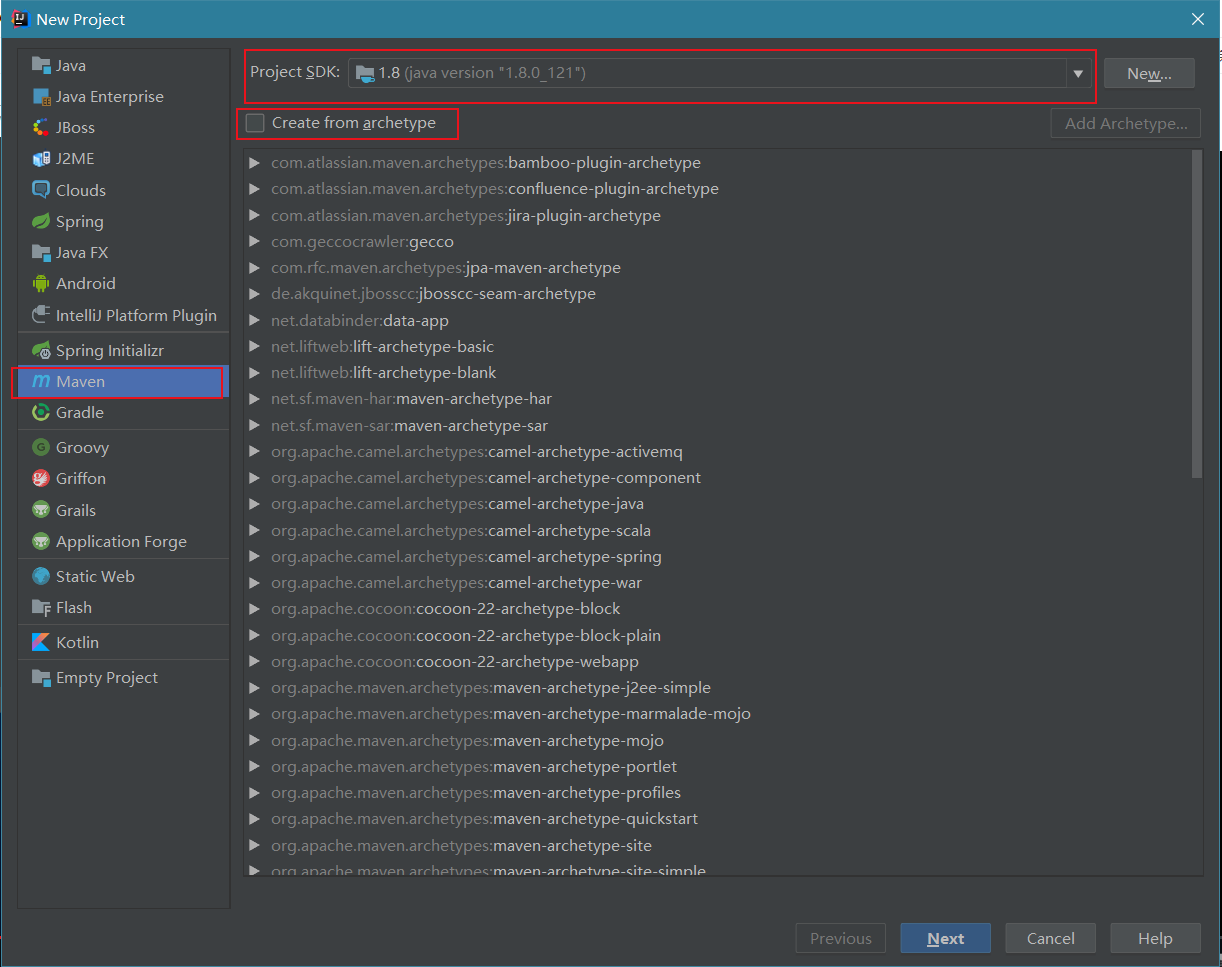Click the Grails icon
Screen dimensions: 1222x967
click(x=41, y=510)
